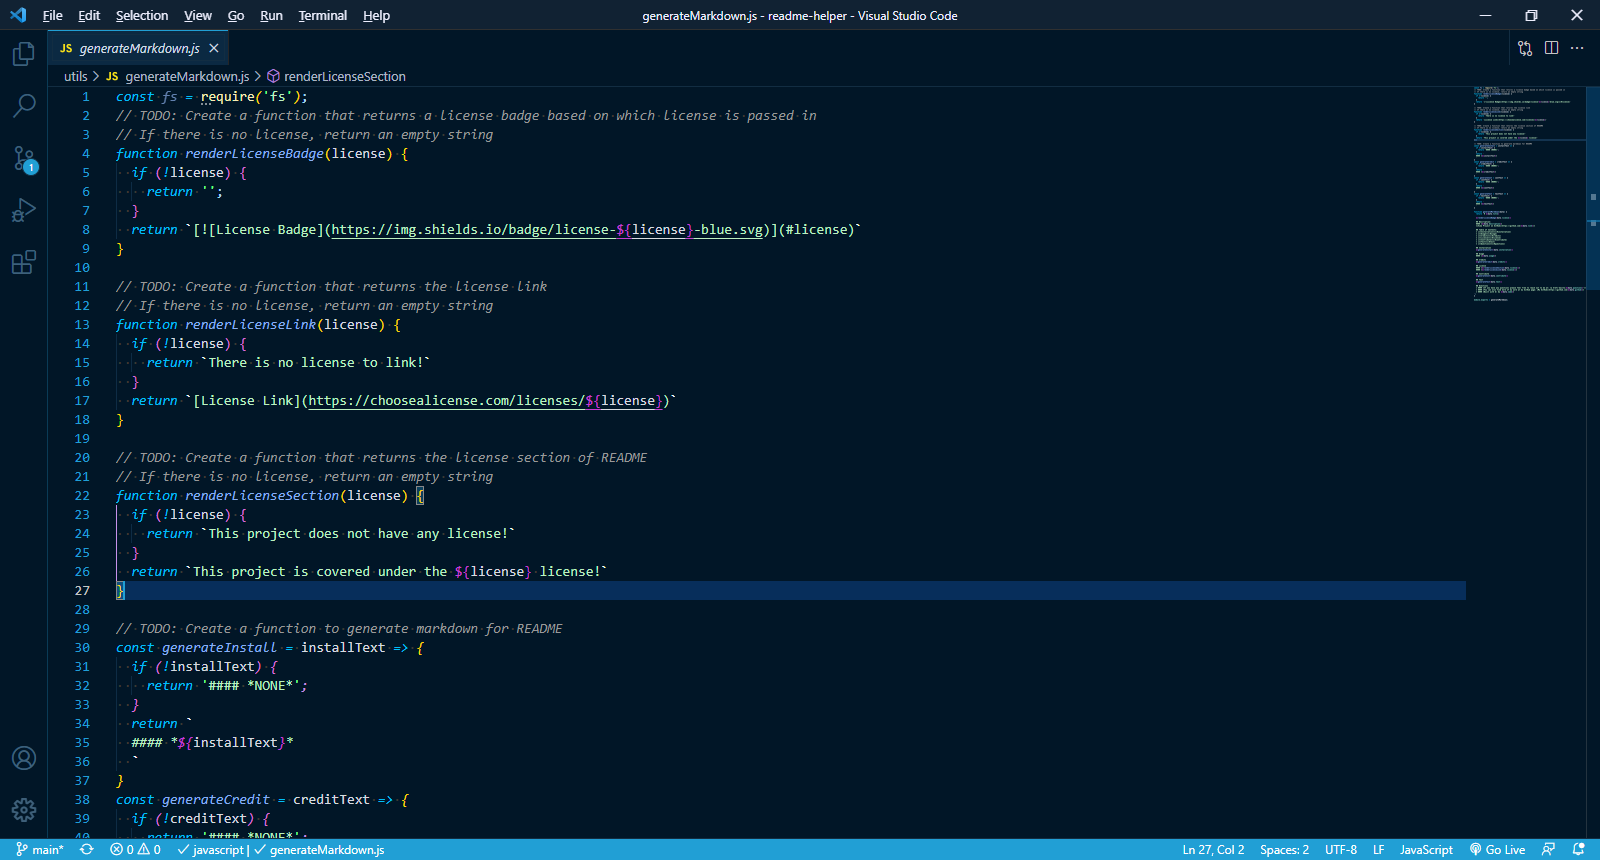Viewport: 1600px width, 860px height.
Task: Close the generateMarkdown.js tab
Action: [214, 48]
